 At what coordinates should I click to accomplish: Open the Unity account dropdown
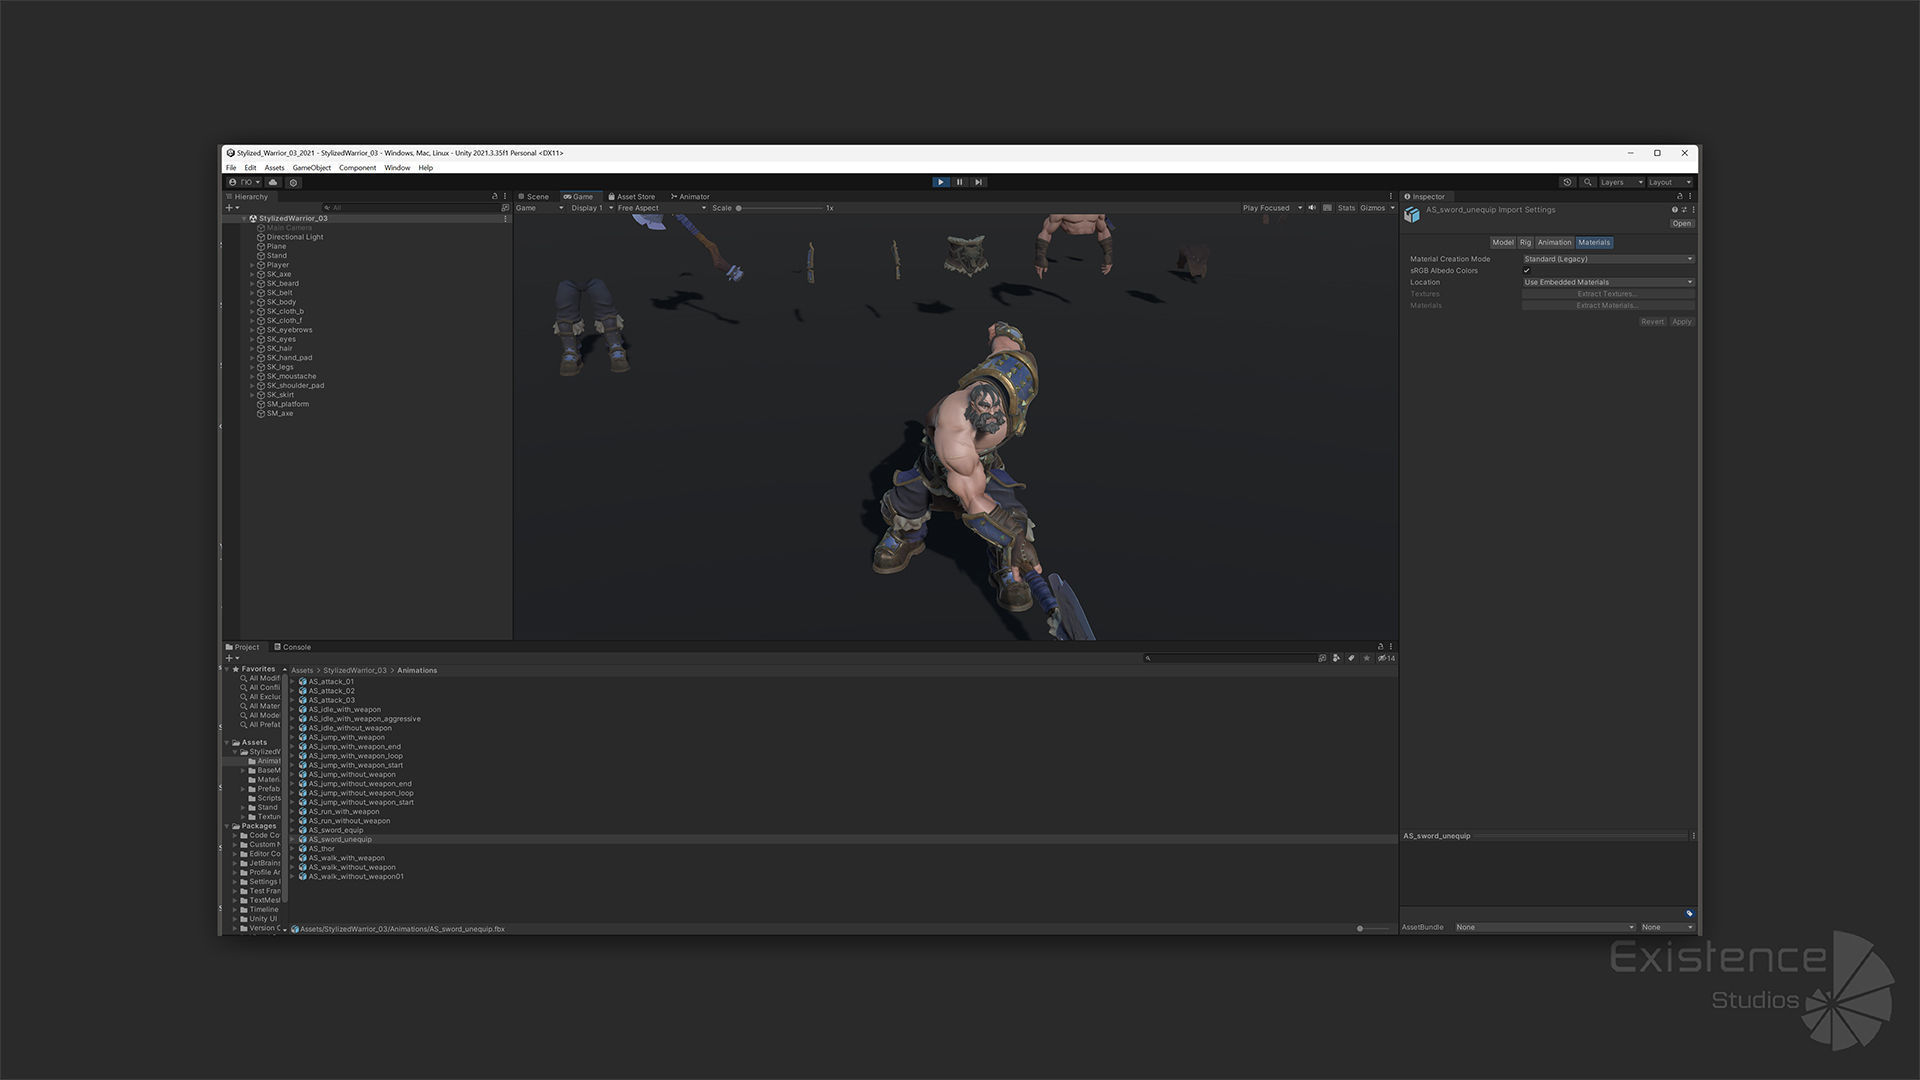[244, 182]
